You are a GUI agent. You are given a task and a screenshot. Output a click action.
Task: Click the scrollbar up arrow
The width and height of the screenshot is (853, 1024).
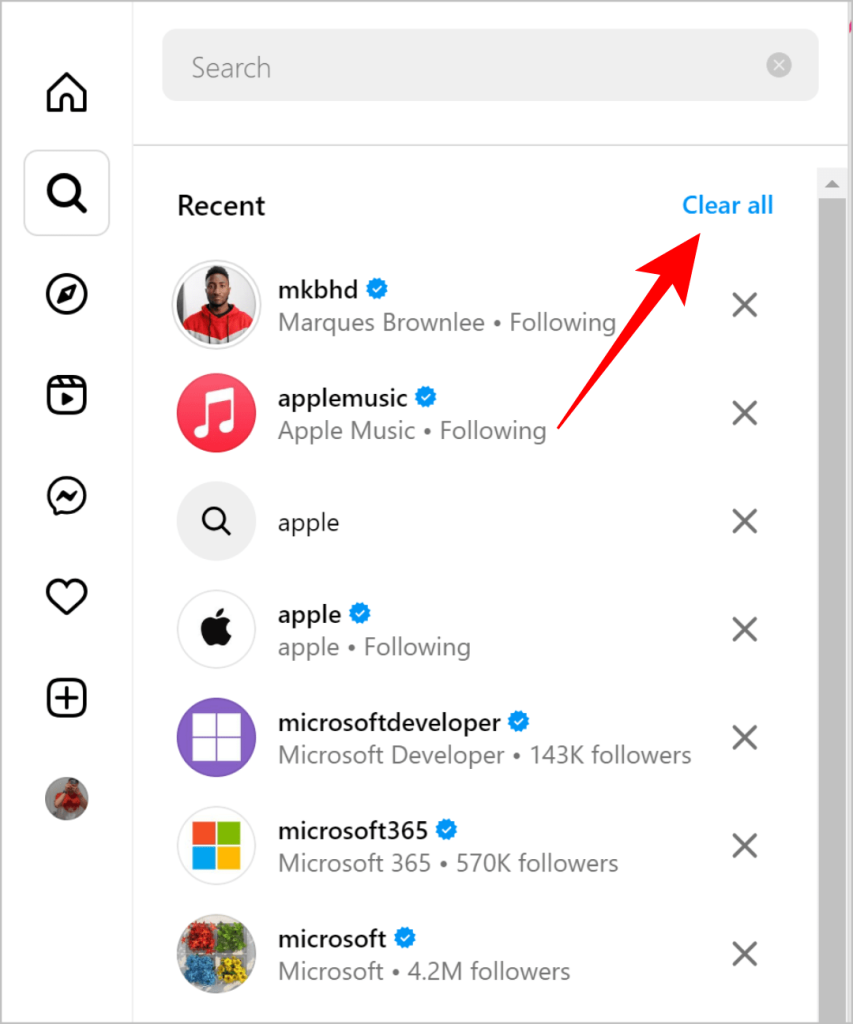click(831, 183)
